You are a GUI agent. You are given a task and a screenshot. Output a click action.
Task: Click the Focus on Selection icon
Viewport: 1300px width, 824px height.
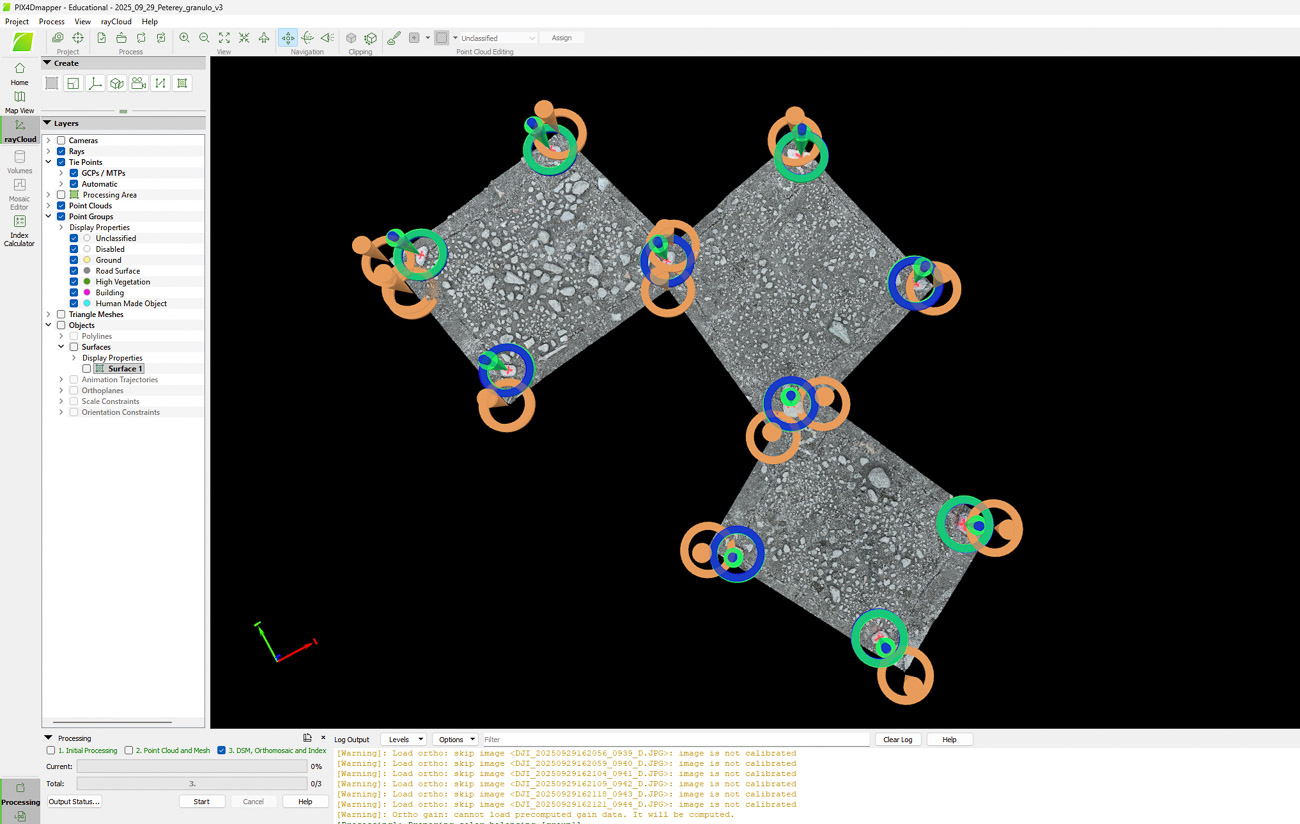244,38
